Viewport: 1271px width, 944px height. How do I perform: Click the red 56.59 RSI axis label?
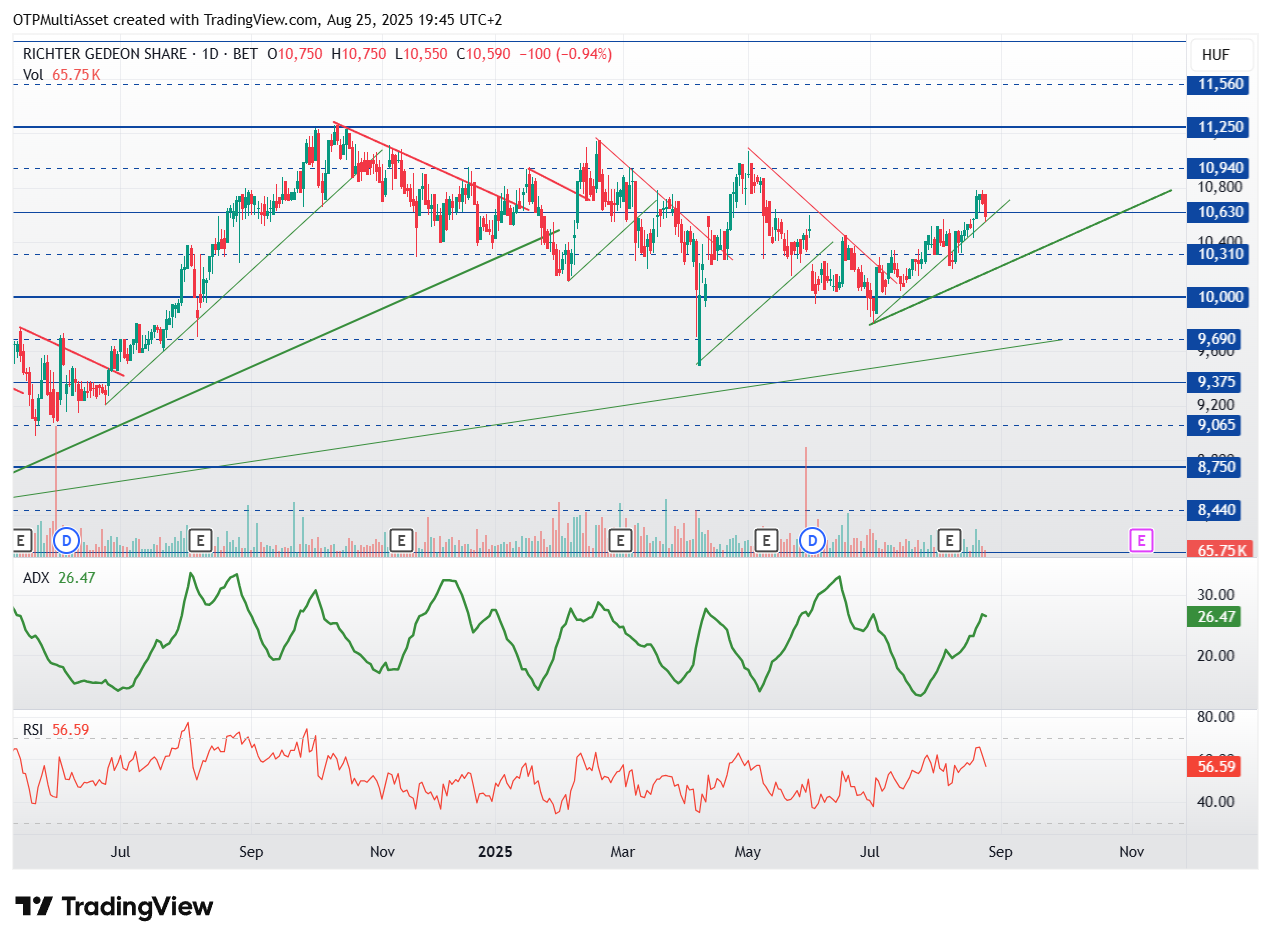pos(1214,767)
